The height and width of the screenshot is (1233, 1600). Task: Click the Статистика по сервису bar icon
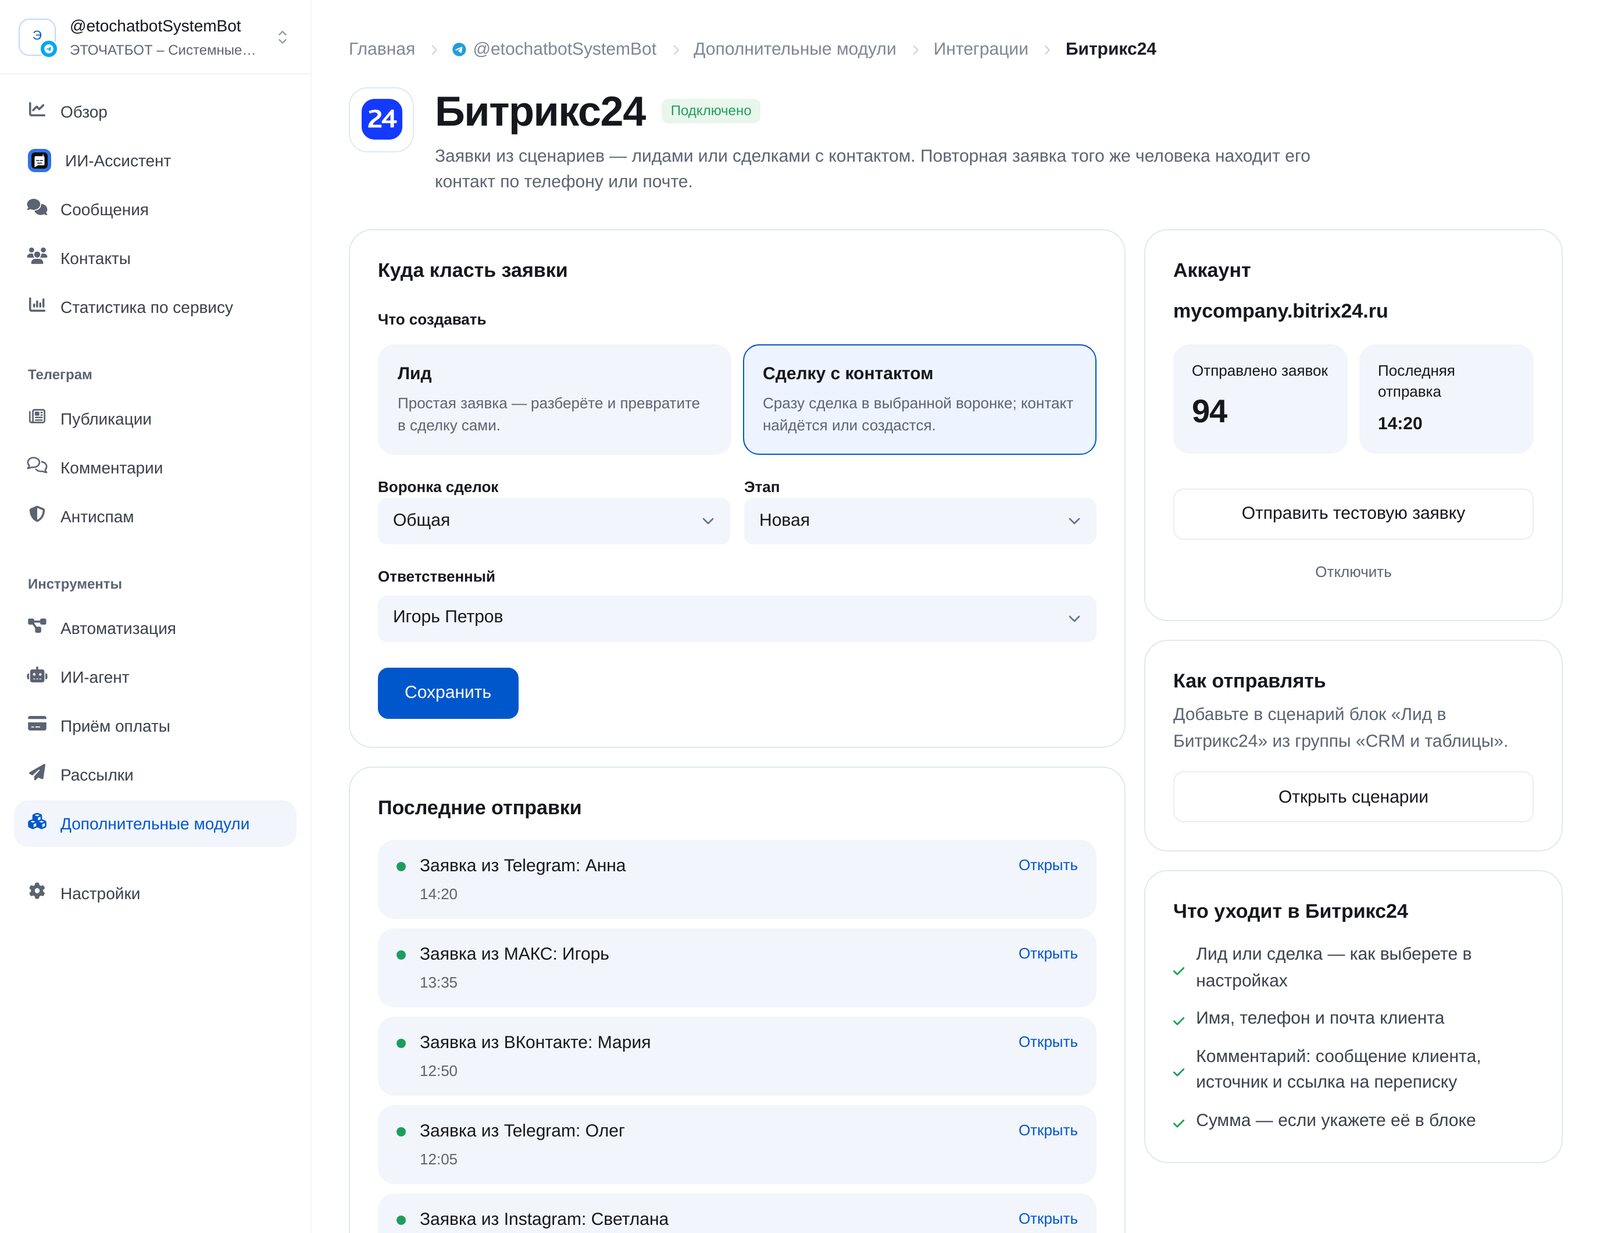click(37, 306)
